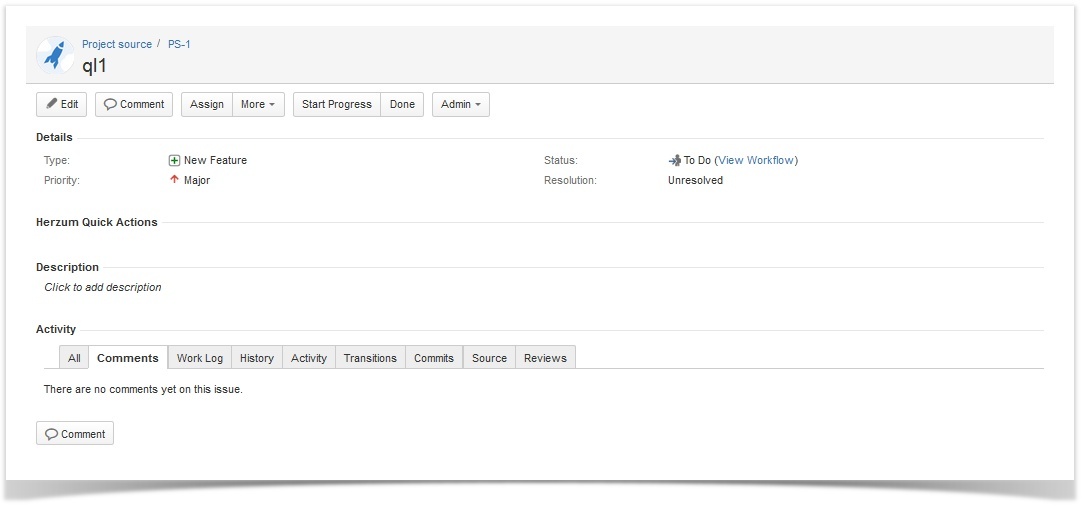This screenshot has height=509, width=1088.
Task: Open the Admin dropdown menu
Action: point(460,104)
